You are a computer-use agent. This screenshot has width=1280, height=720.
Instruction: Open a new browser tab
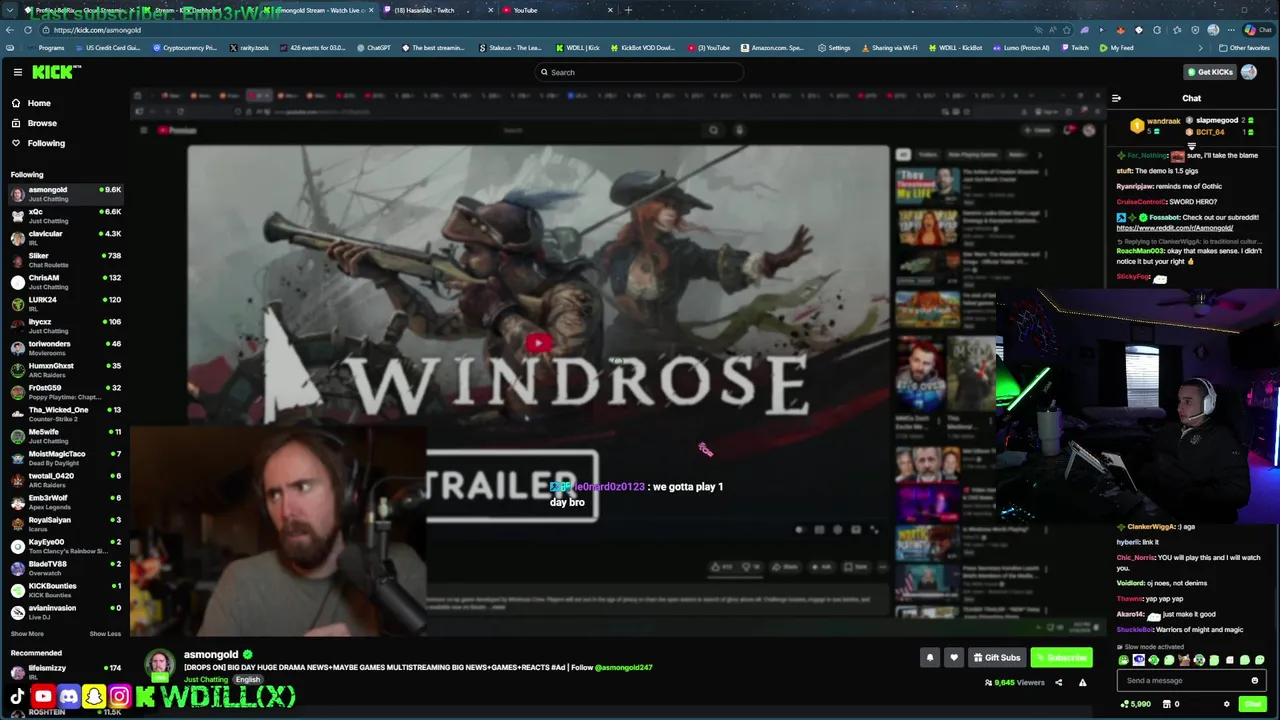628,10
